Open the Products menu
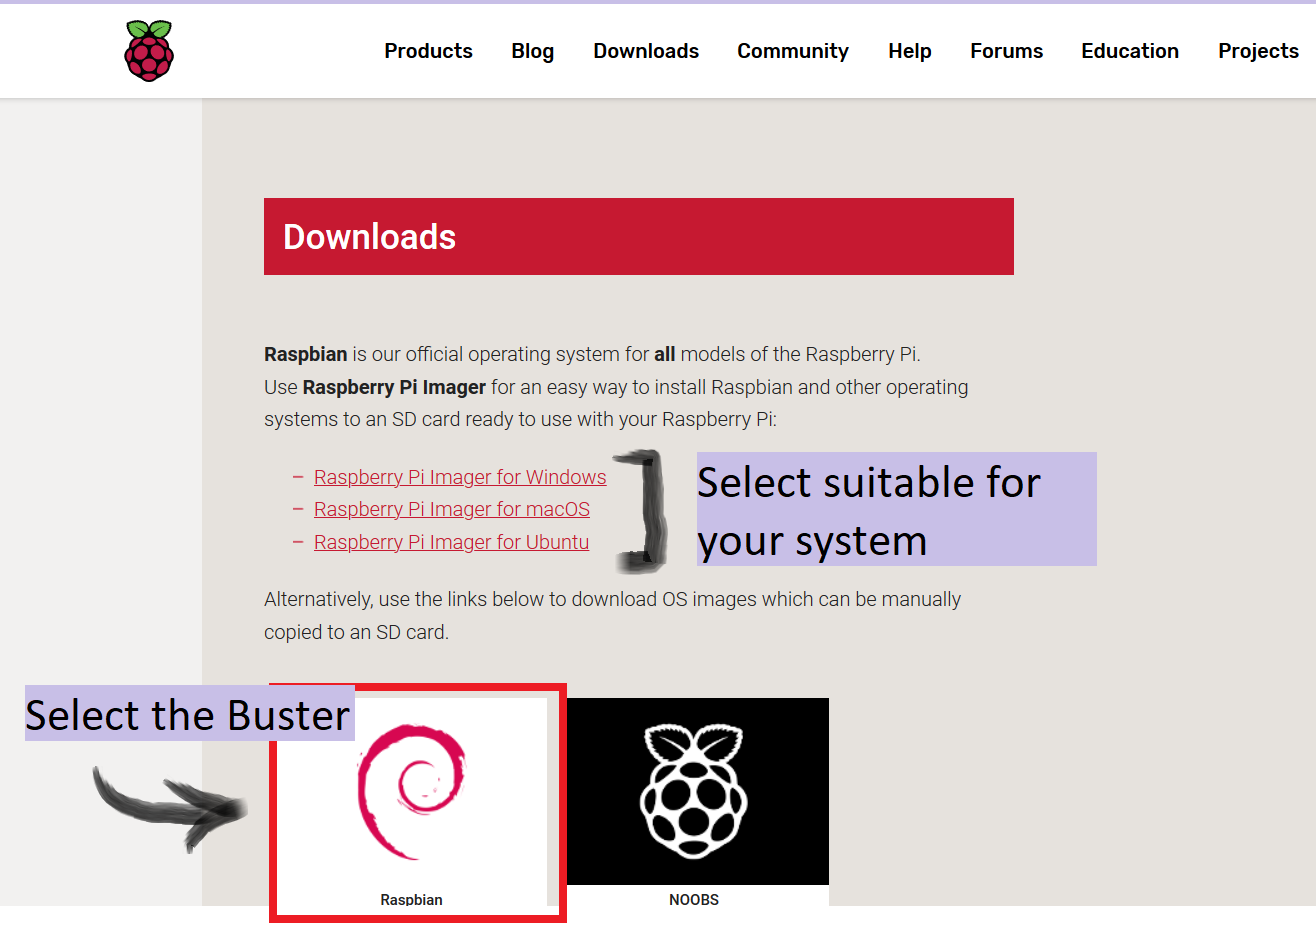Viewport: 1316px width, 934px height. [x=428, y=50]
